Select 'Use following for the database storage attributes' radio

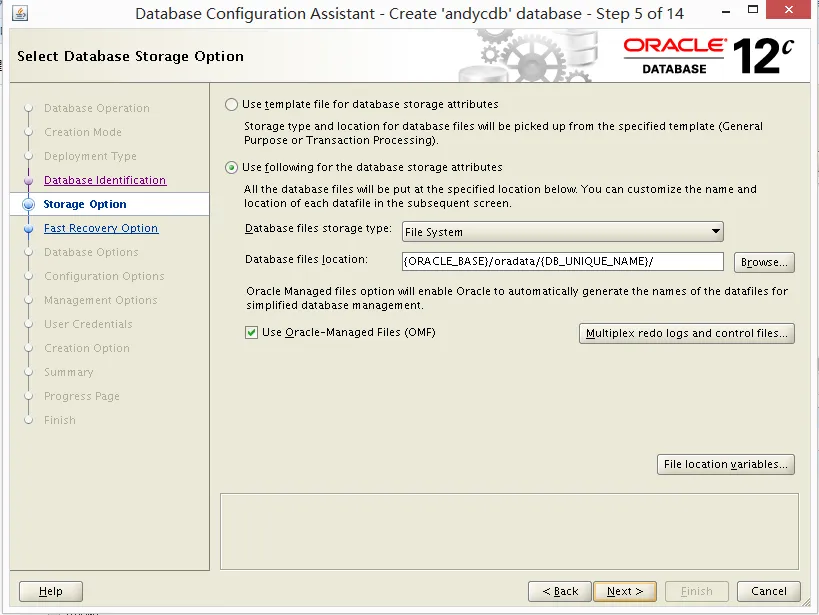231,168
